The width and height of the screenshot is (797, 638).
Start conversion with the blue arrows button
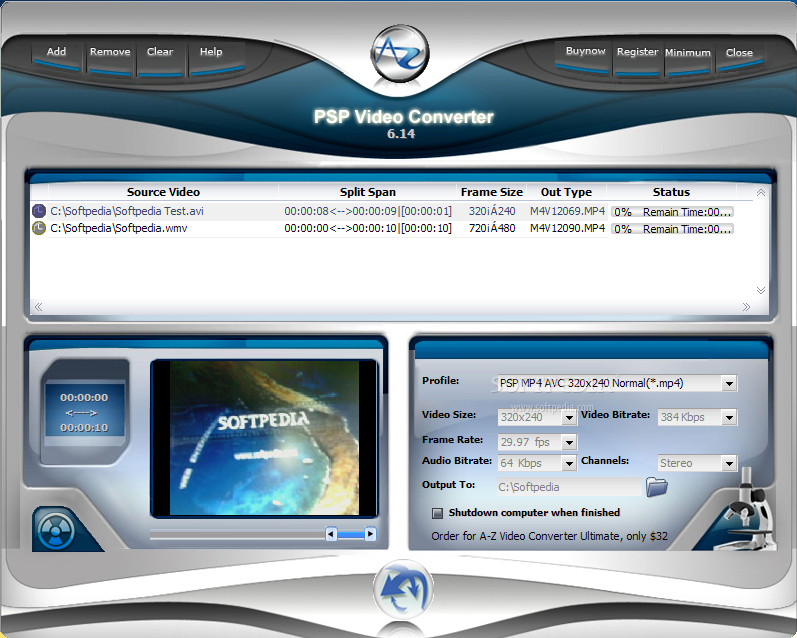[403, 590]
